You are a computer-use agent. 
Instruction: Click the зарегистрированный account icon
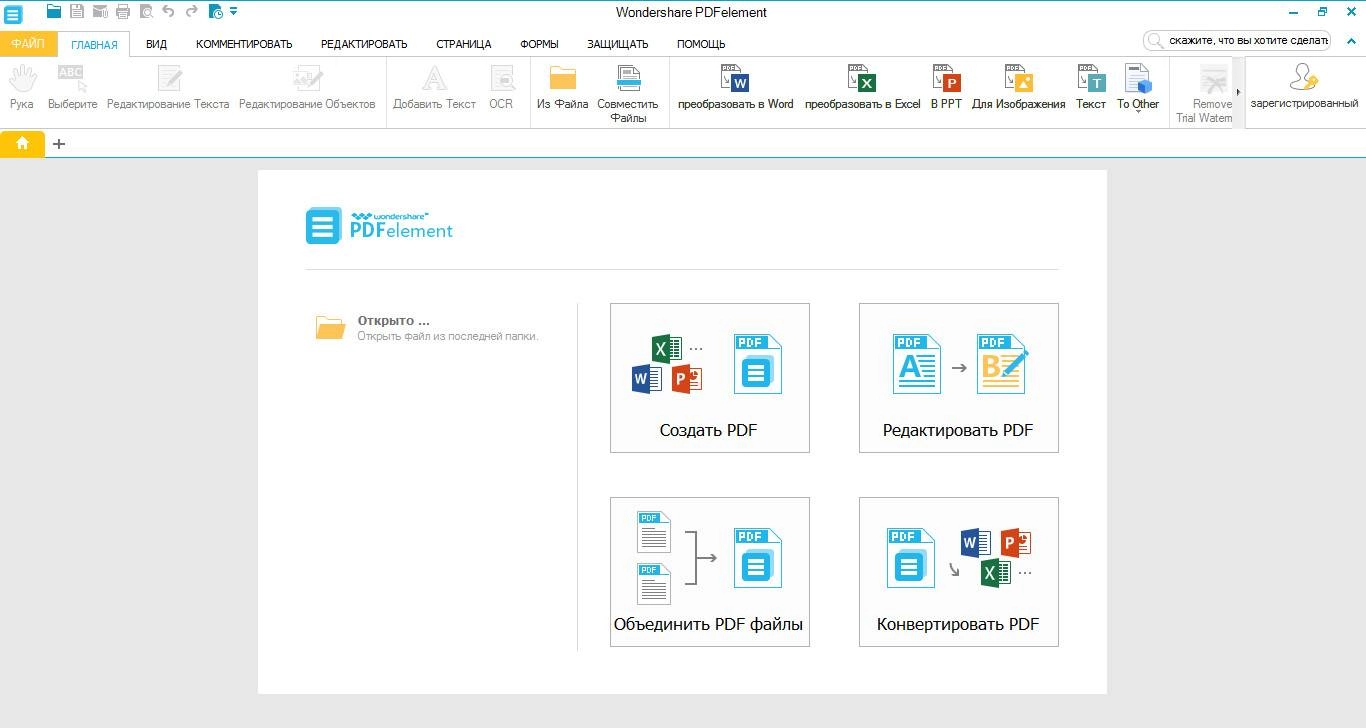pyautogui.click(x=1304, y=87)
